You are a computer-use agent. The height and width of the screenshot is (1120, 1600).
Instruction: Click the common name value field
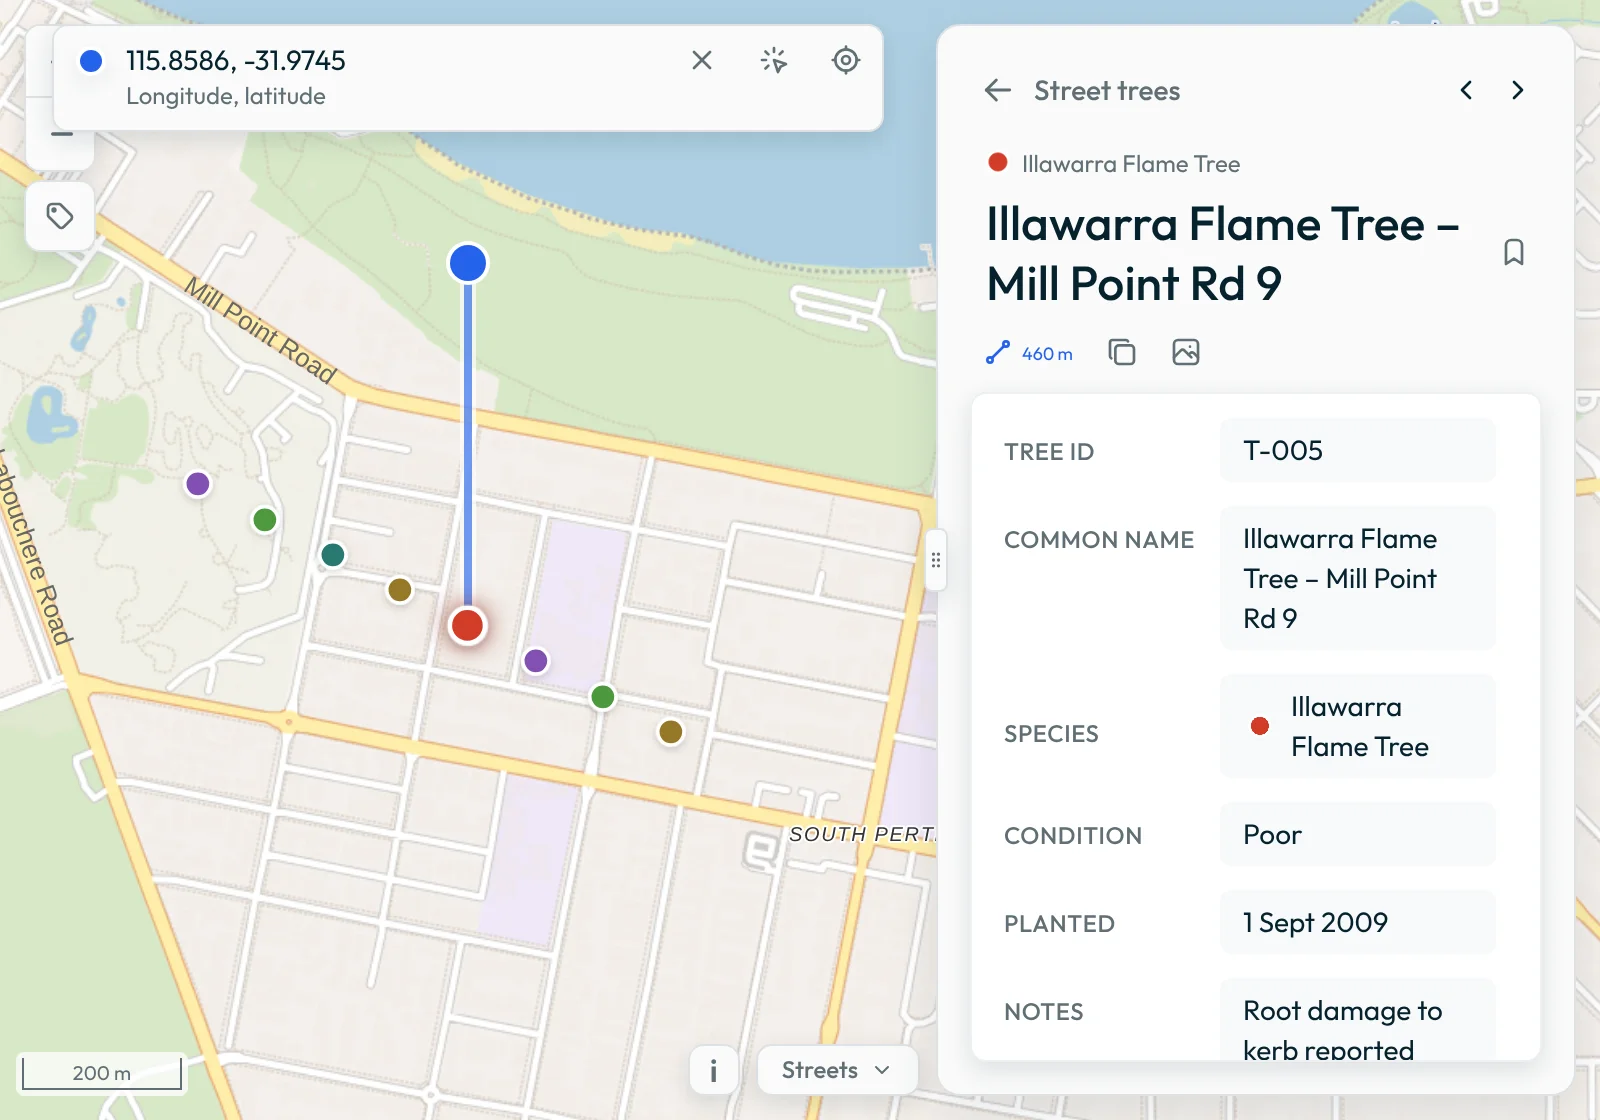[1357, 579]
